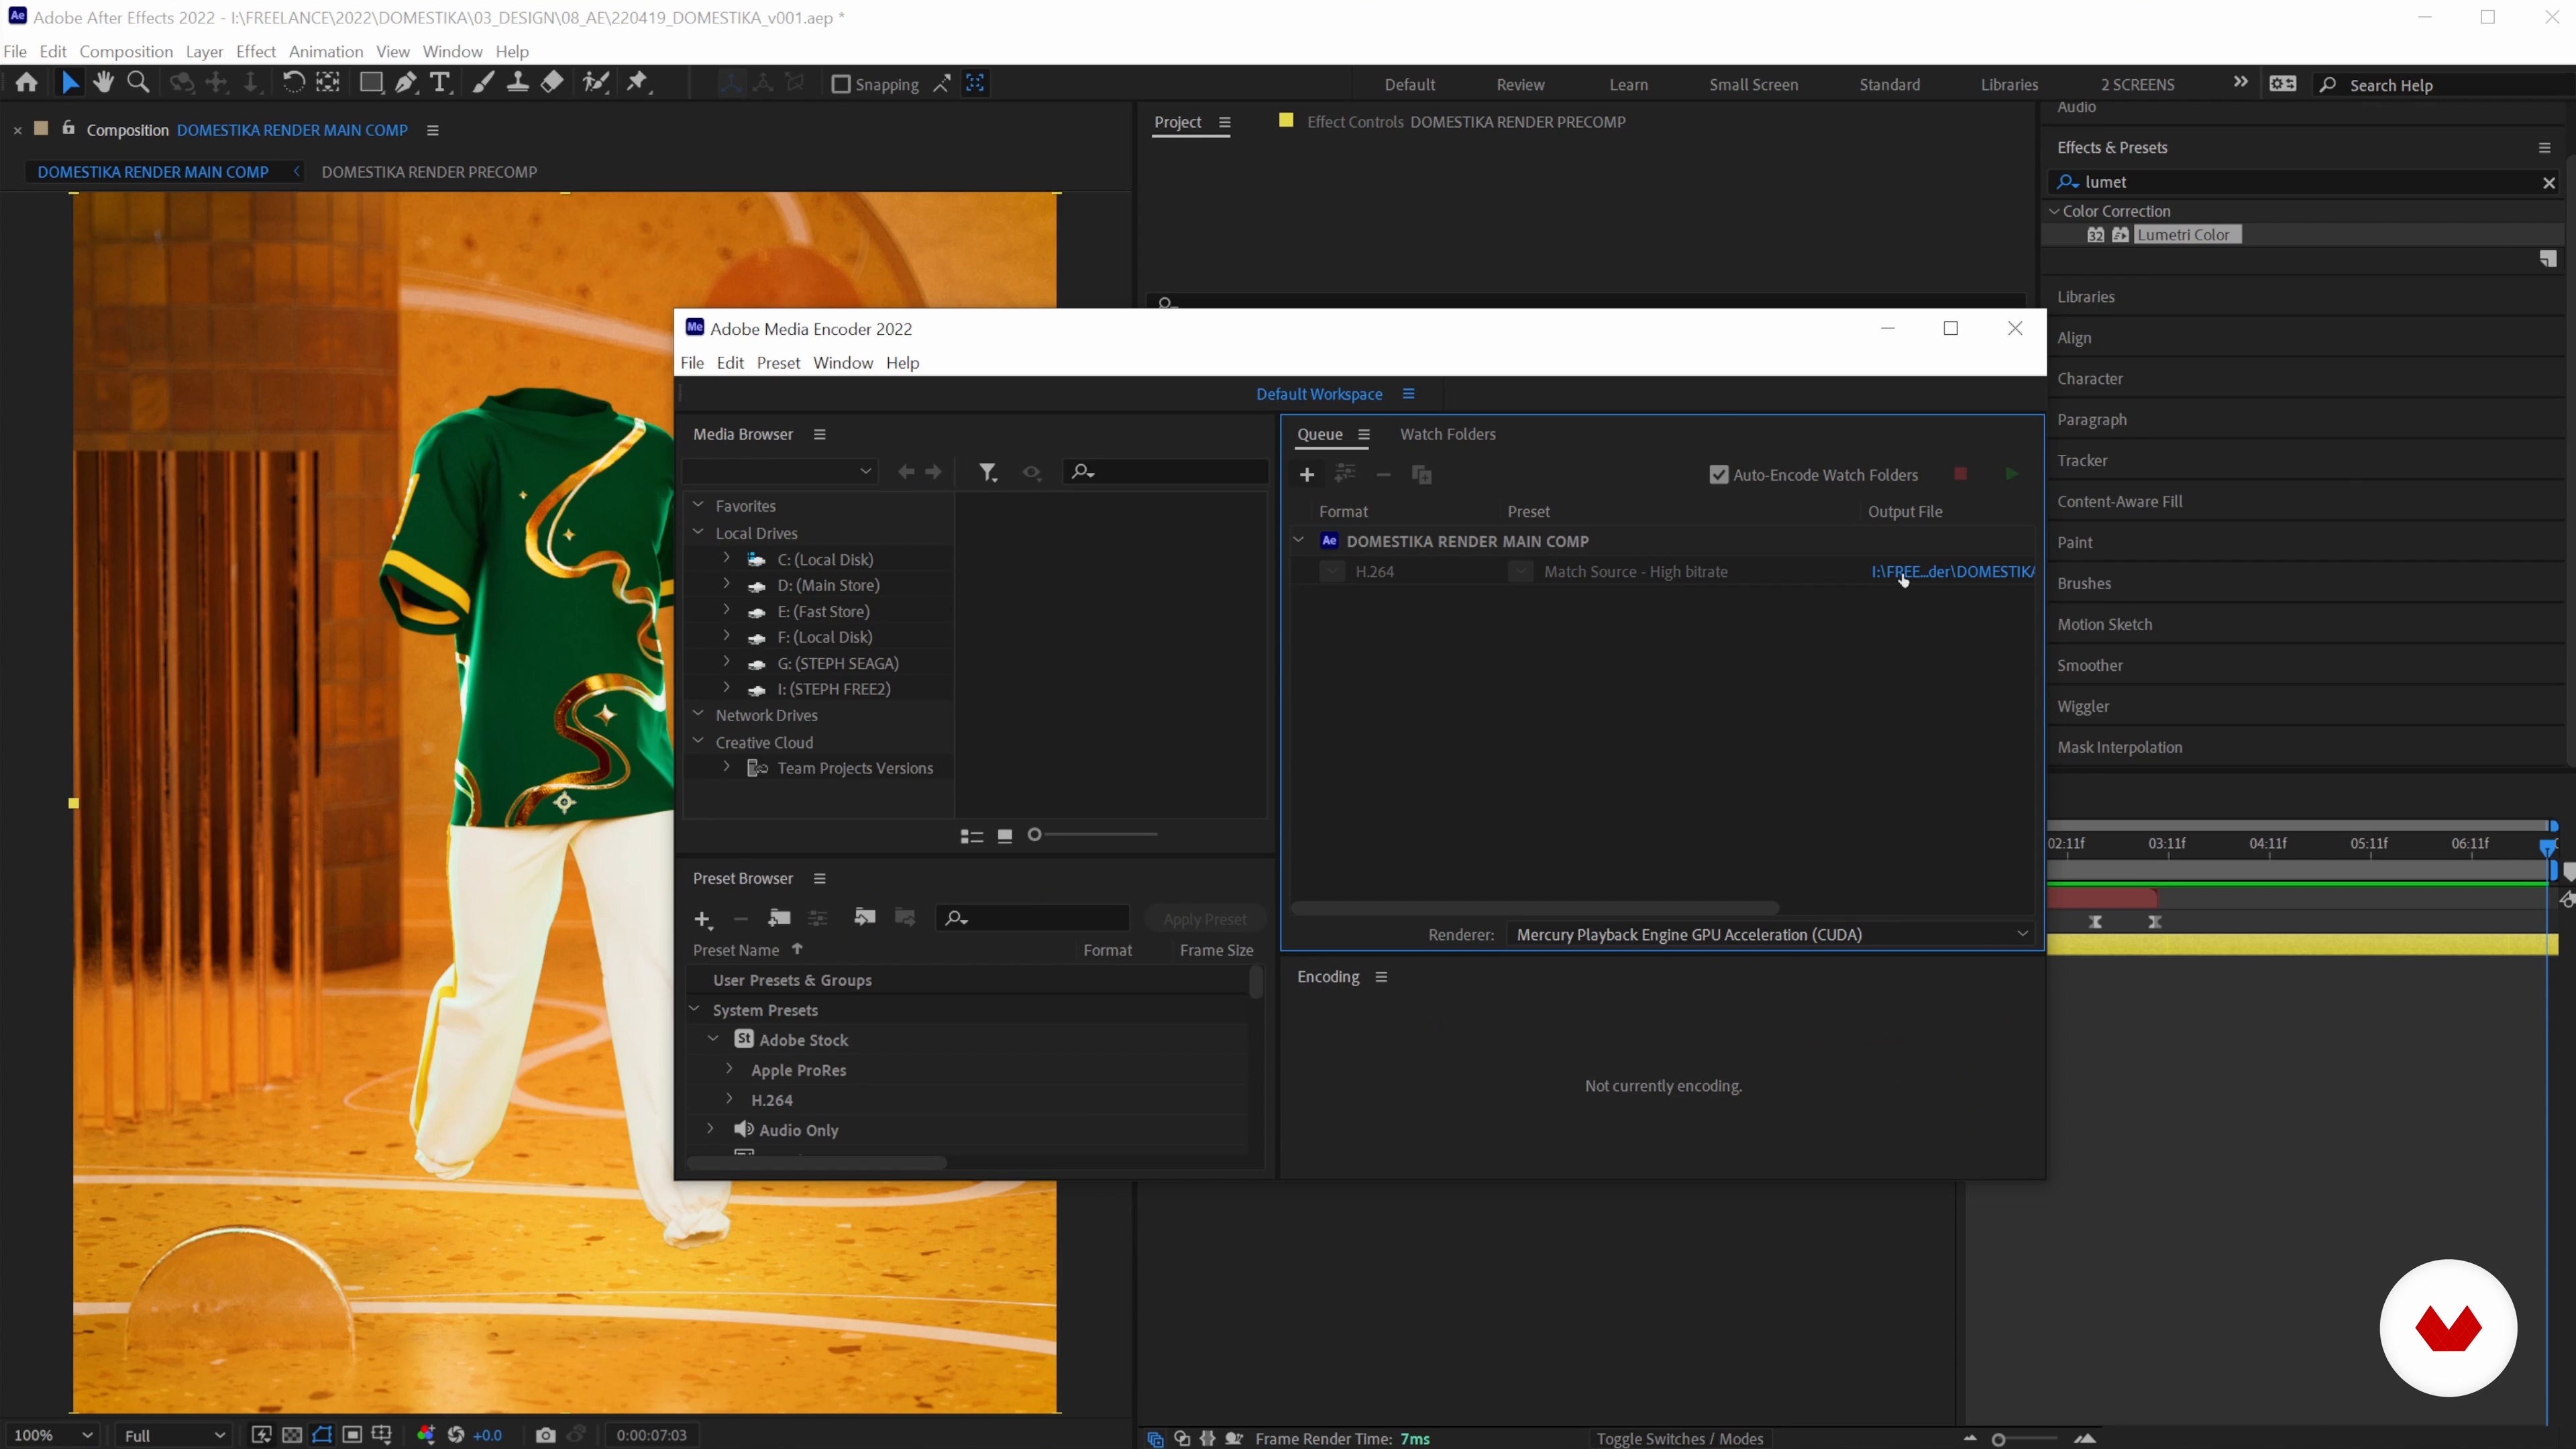The image size is (2576, 1449).
Task: Open the Preset menu in Media Encoder
Action: [778, 363]
